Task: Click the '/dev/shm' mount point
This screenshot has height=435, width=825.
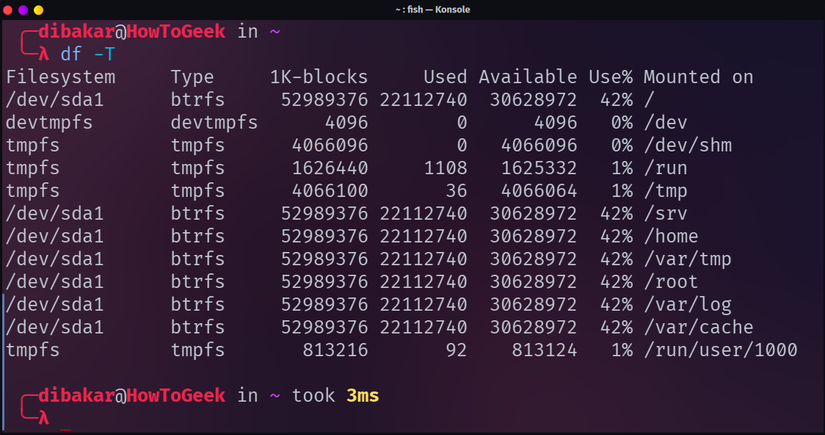Action: pos(688,145)
